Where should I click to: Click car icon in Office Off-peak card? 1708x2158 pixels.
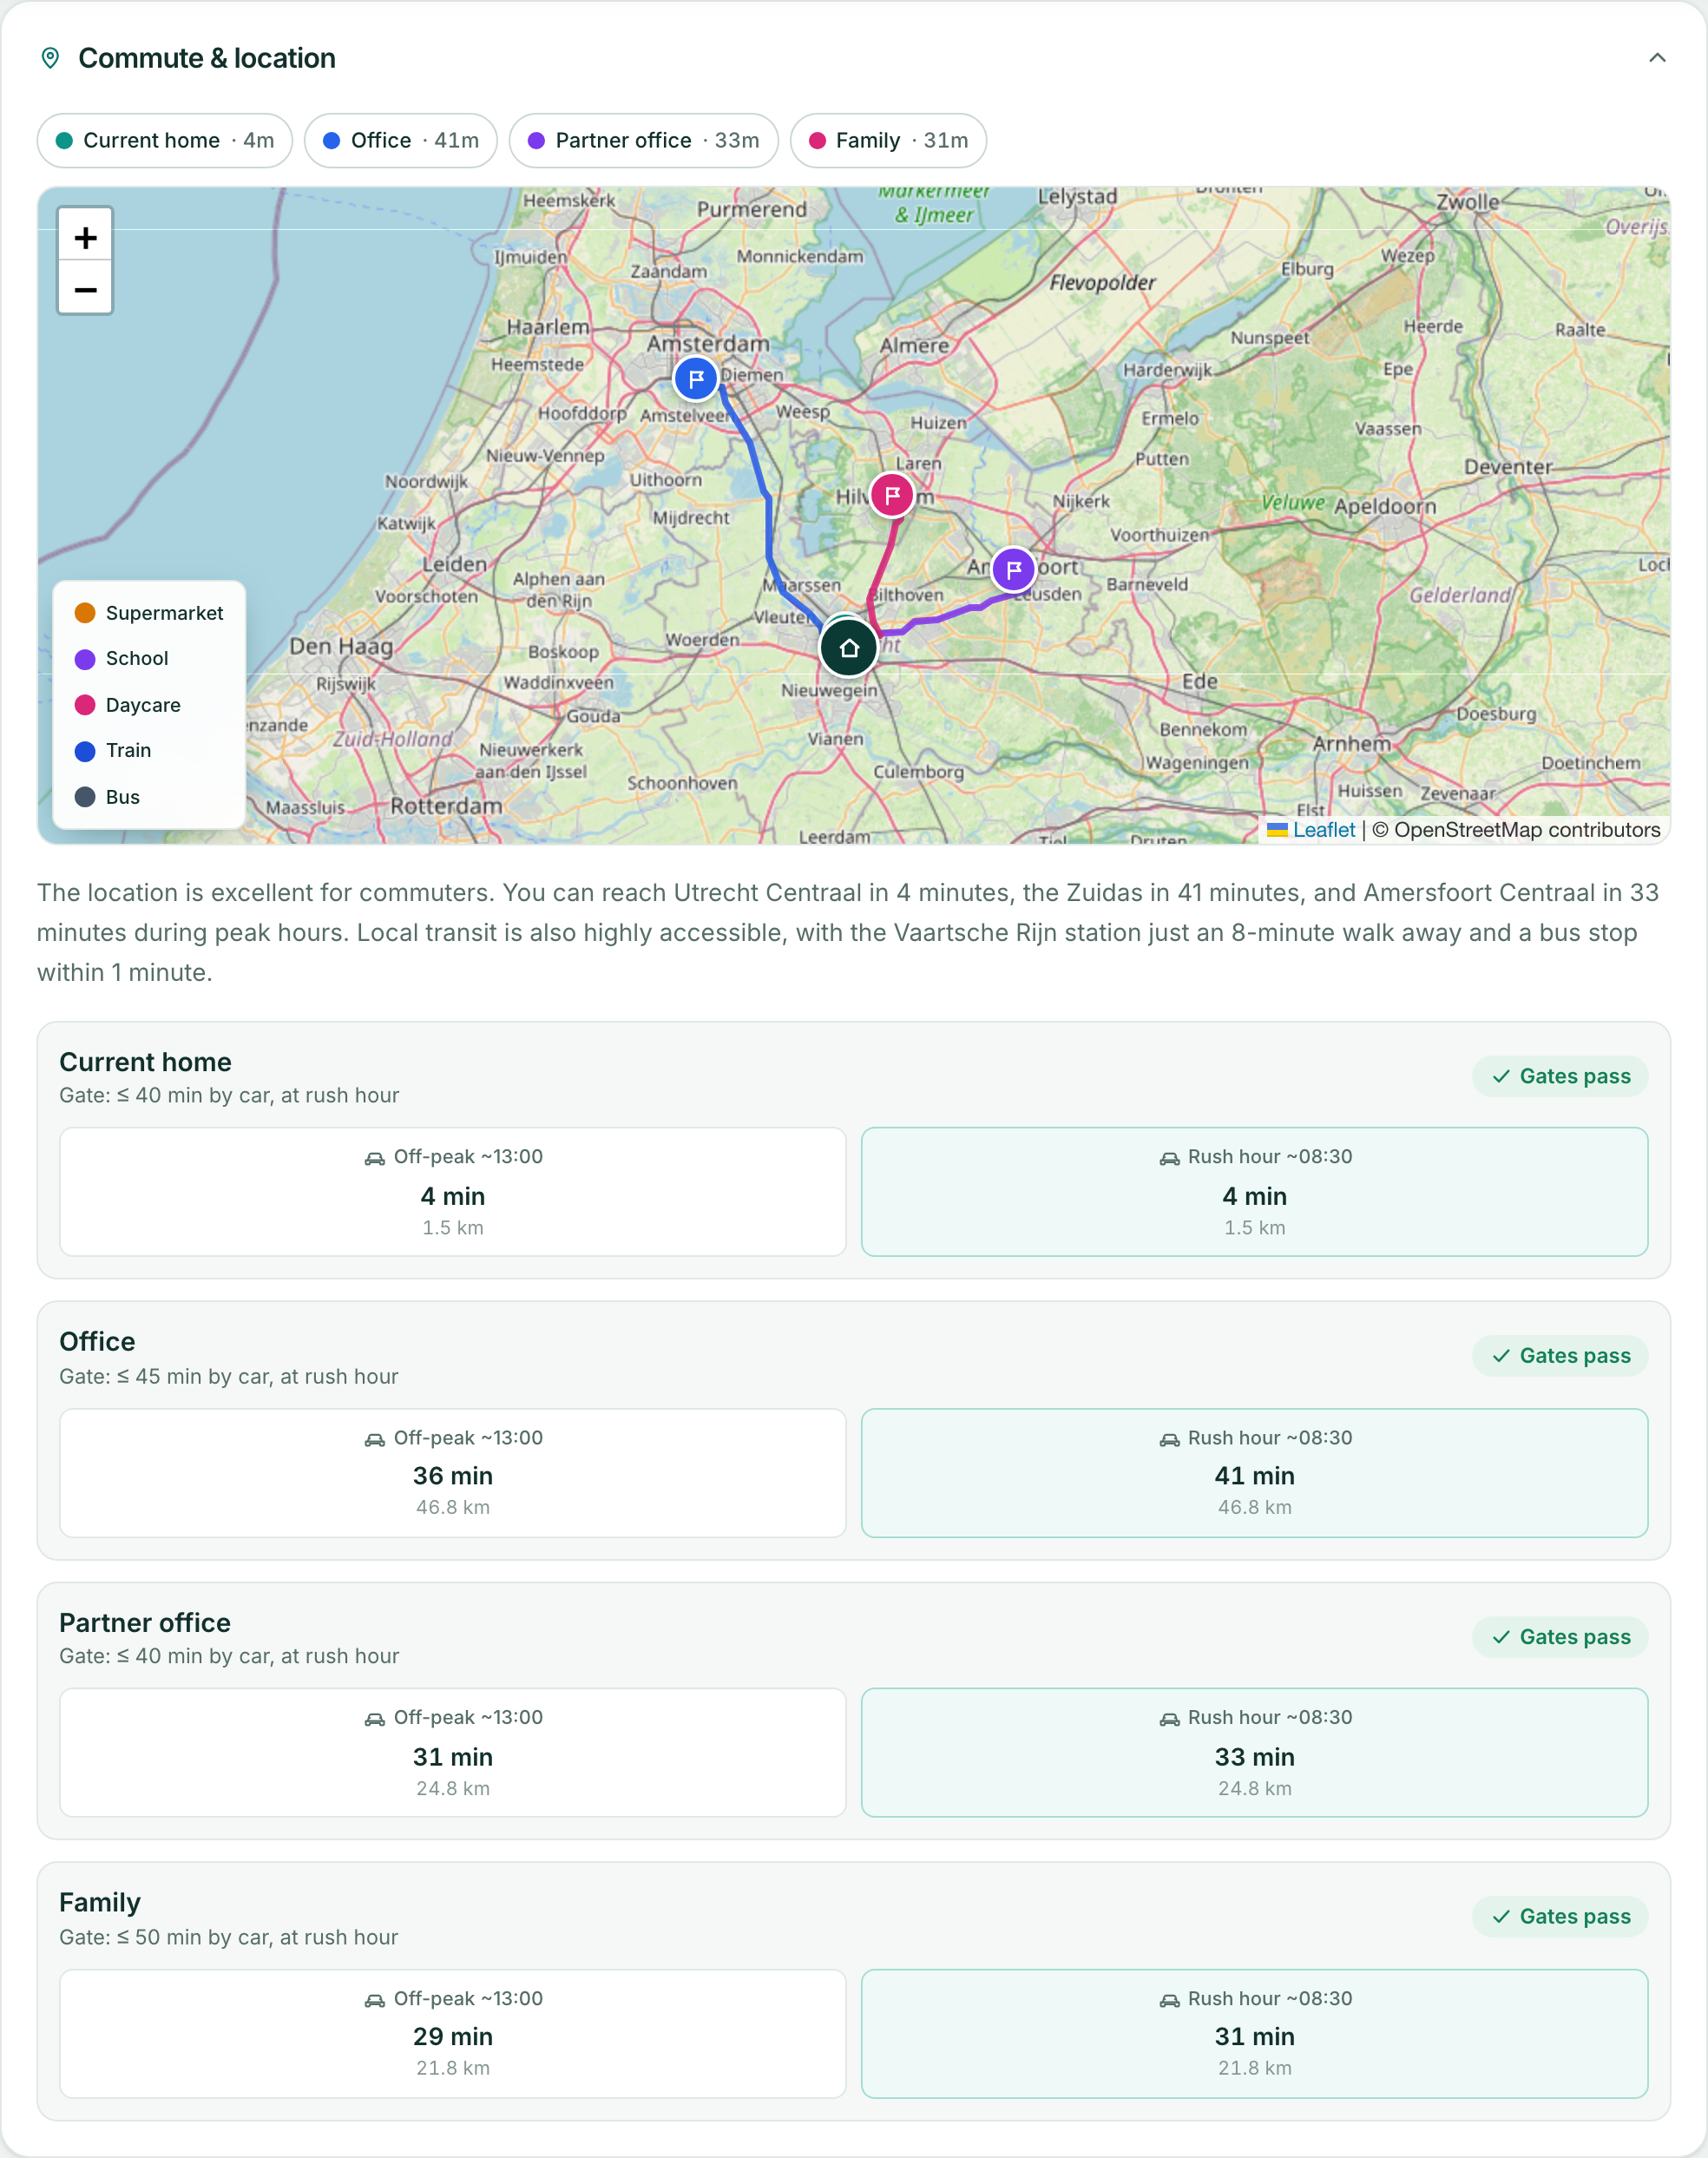click(374, 1439)
